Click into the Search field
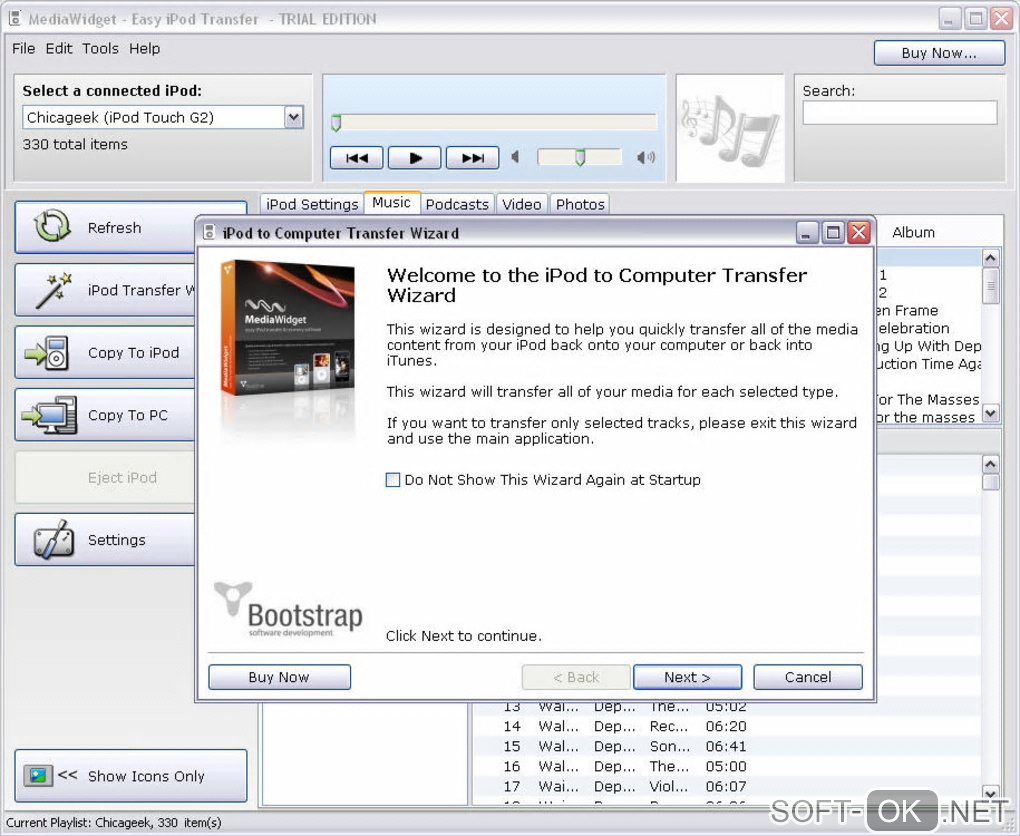Image resolution: width=1020 pixels, height=836 pixels. (900, 113)
